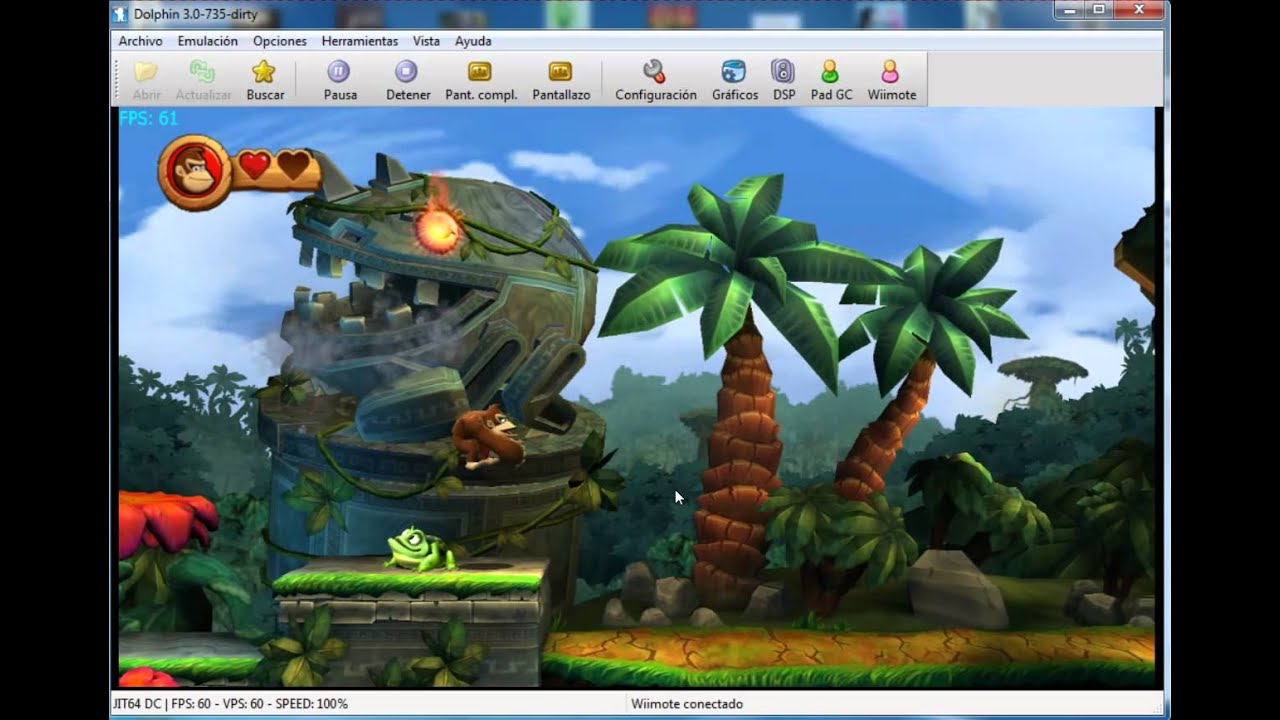1280x720 pixels.
Task: Open Configuración wrench icon
Action: pos(654,72)
